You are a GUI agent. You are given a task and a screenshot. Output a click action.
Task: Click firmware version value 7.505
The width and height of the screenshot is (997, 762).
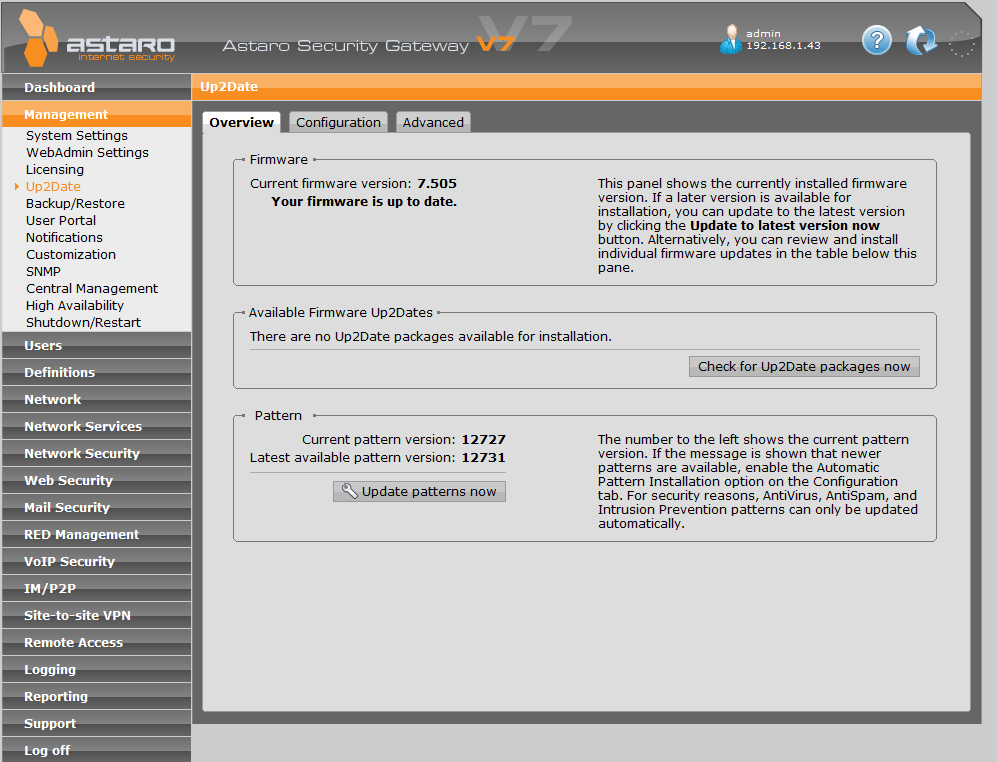click(x=437, y=183)
